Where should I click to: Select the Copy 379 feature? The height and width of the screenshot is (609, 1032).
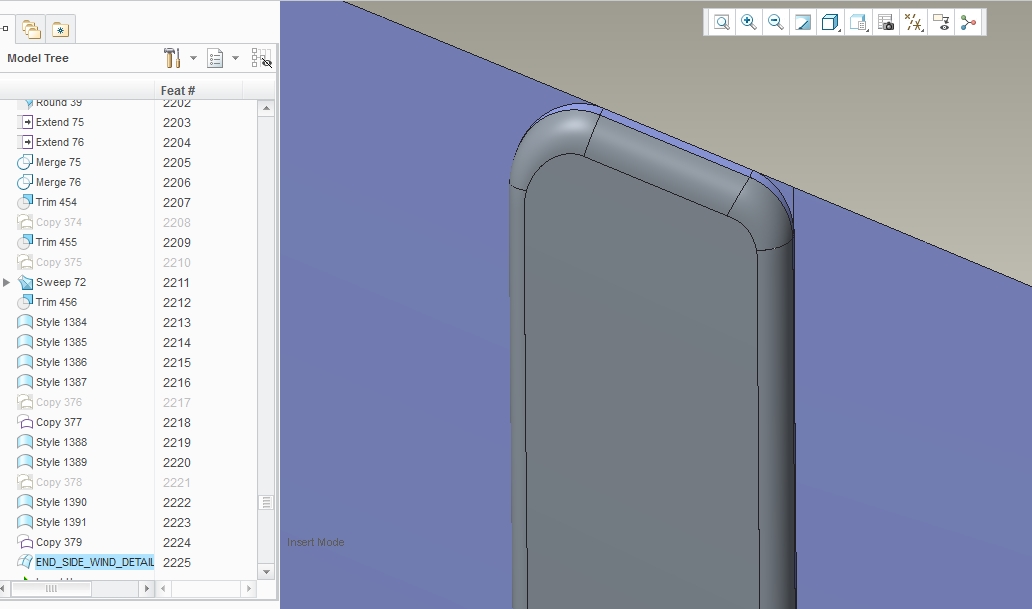click(59, 542)
